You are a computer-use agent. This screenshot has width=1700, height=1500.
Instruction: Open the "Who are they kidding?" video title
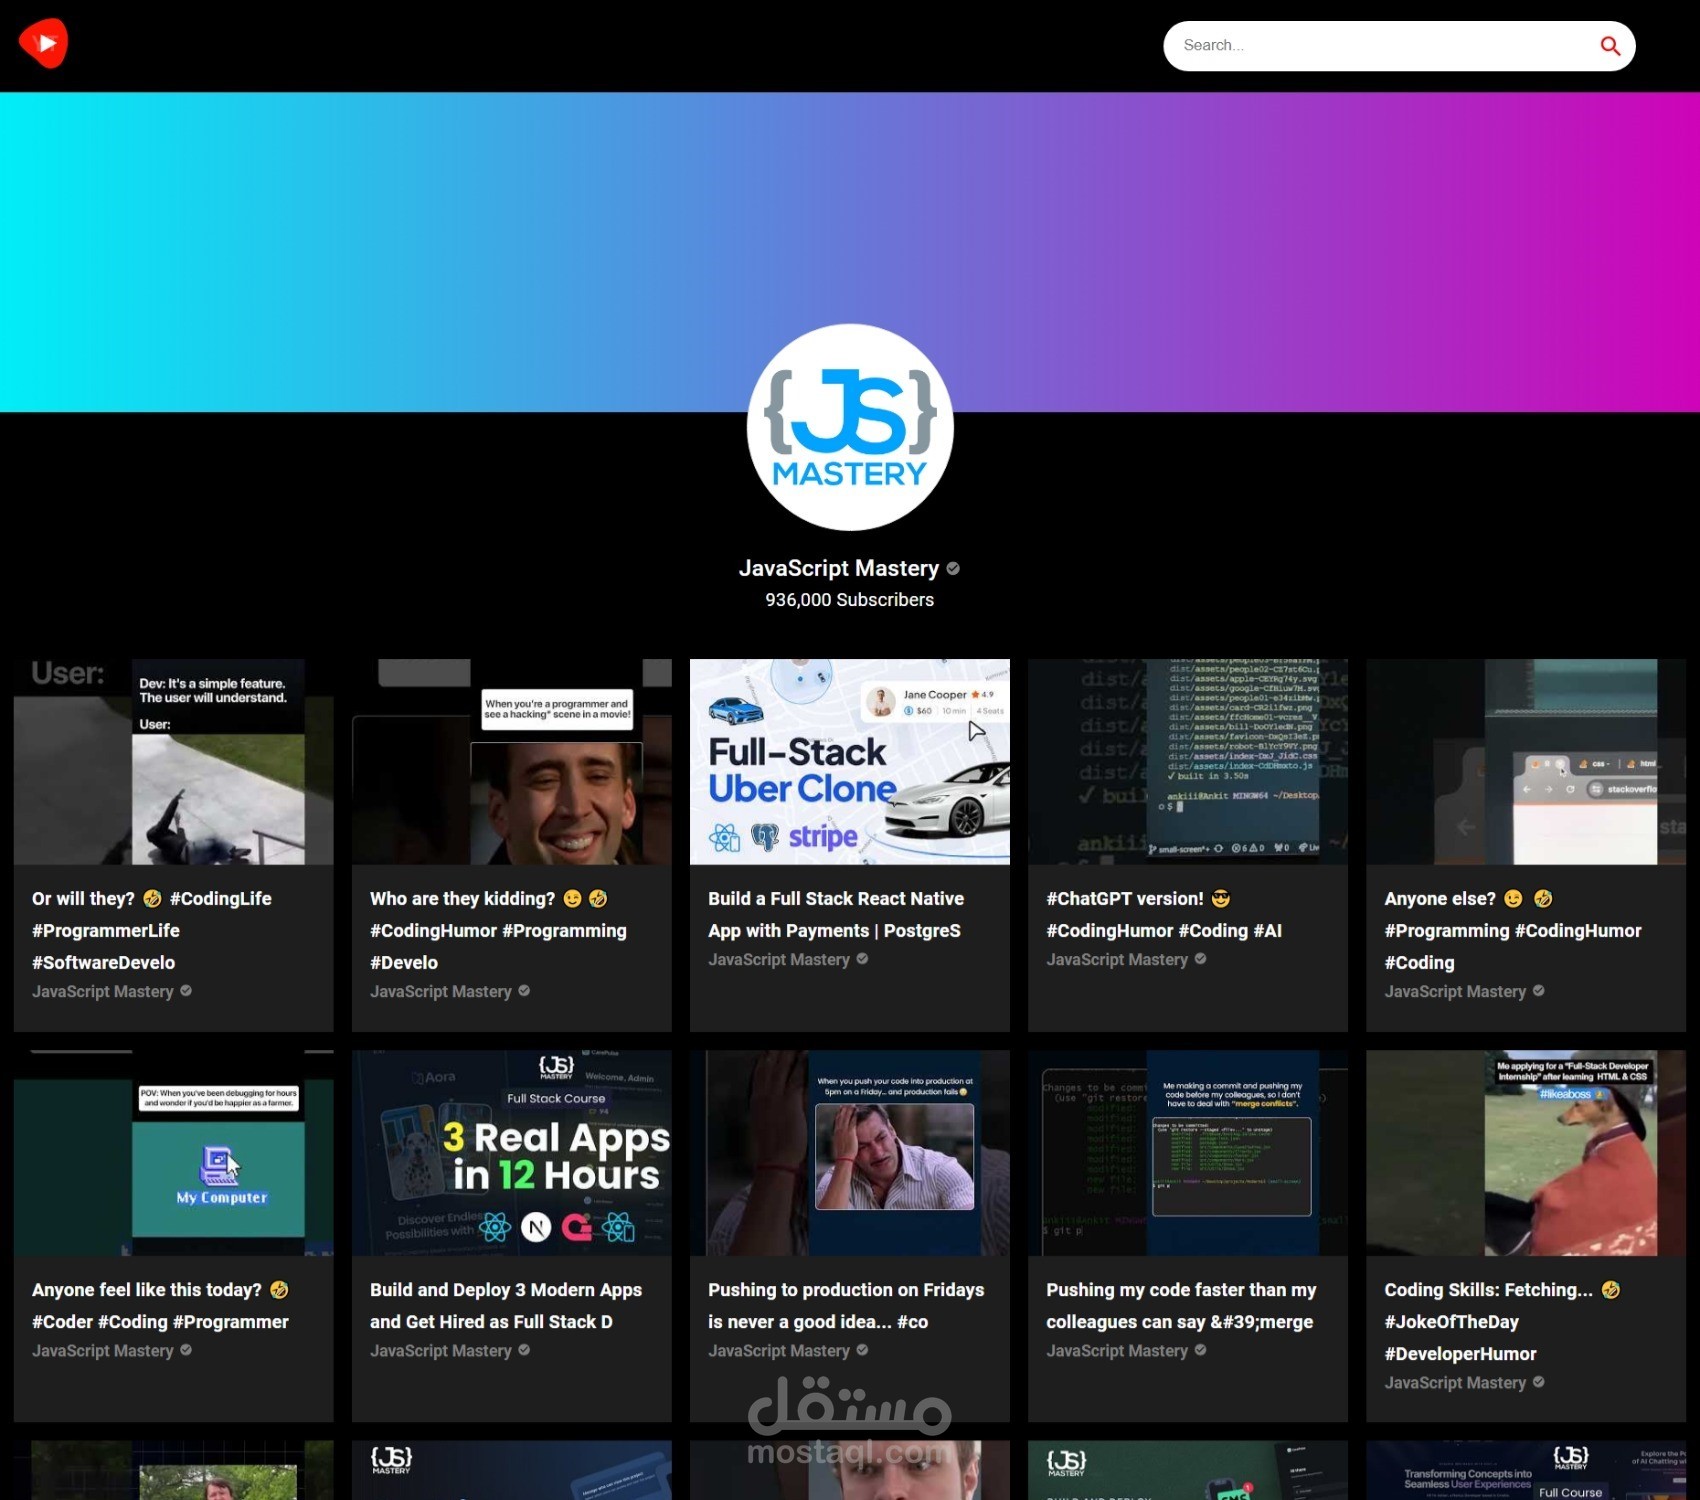[x=498, y=930]
